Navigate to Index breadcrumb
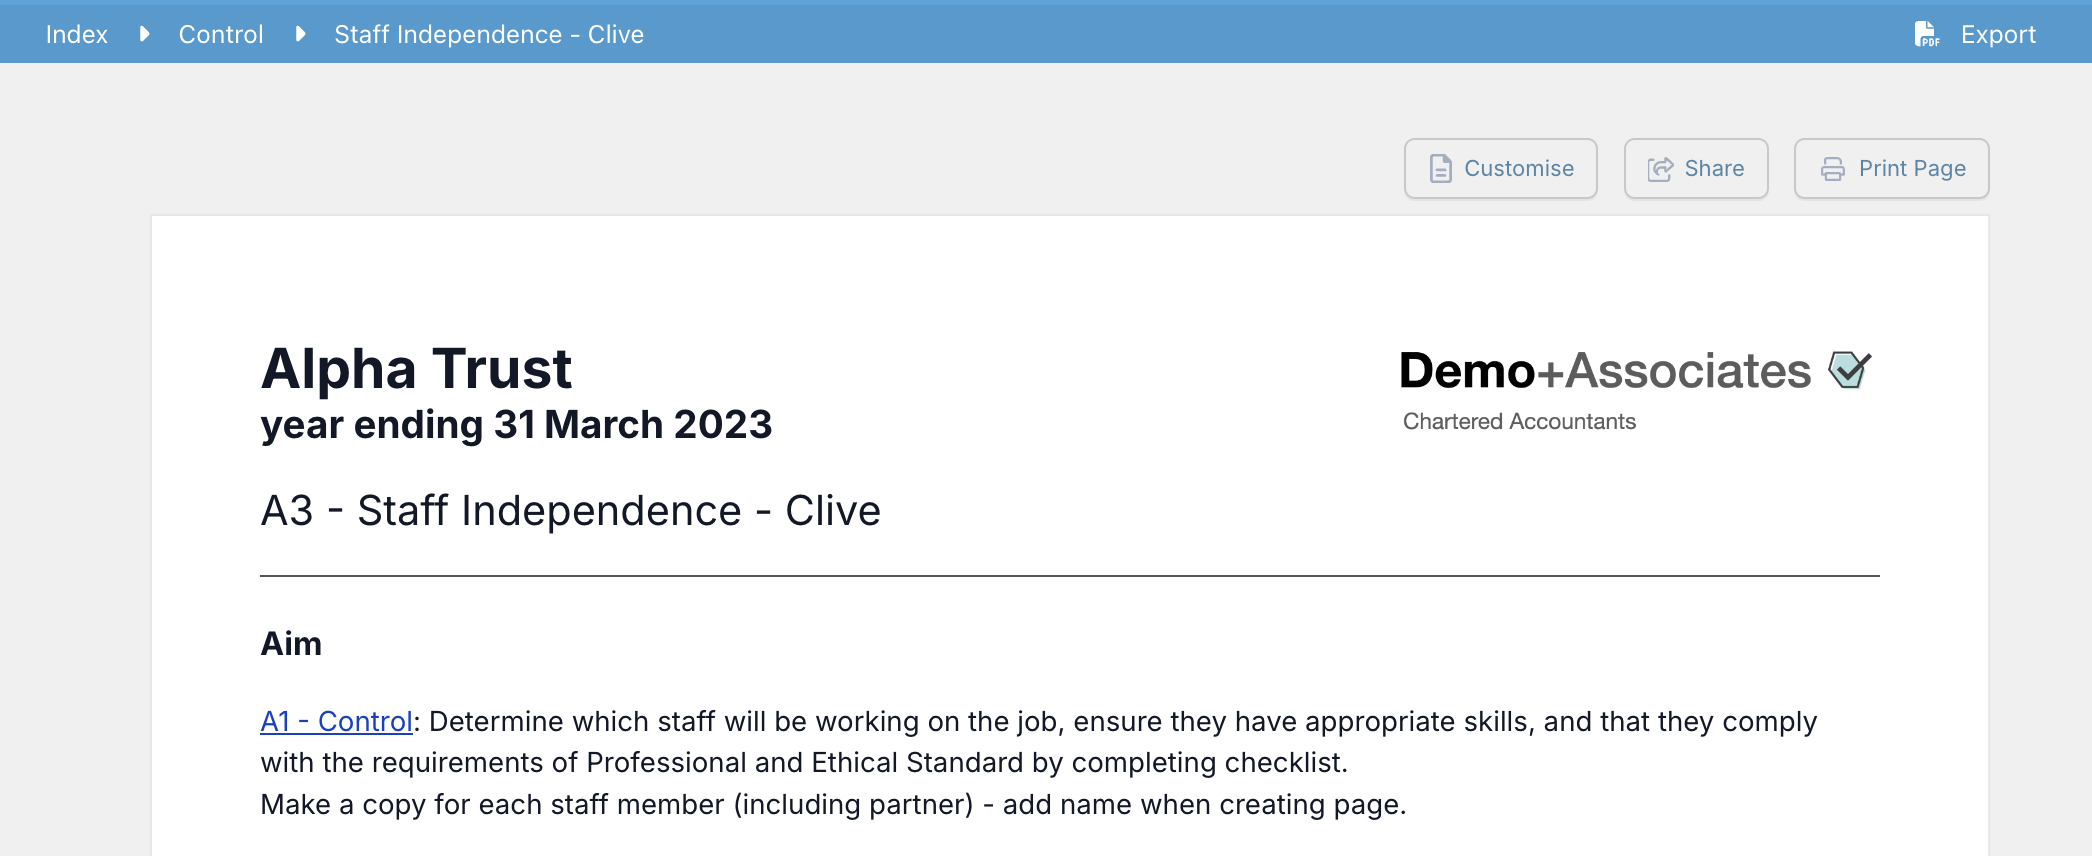The width and height of the screenshot is (2092, 856). [77, 34]
